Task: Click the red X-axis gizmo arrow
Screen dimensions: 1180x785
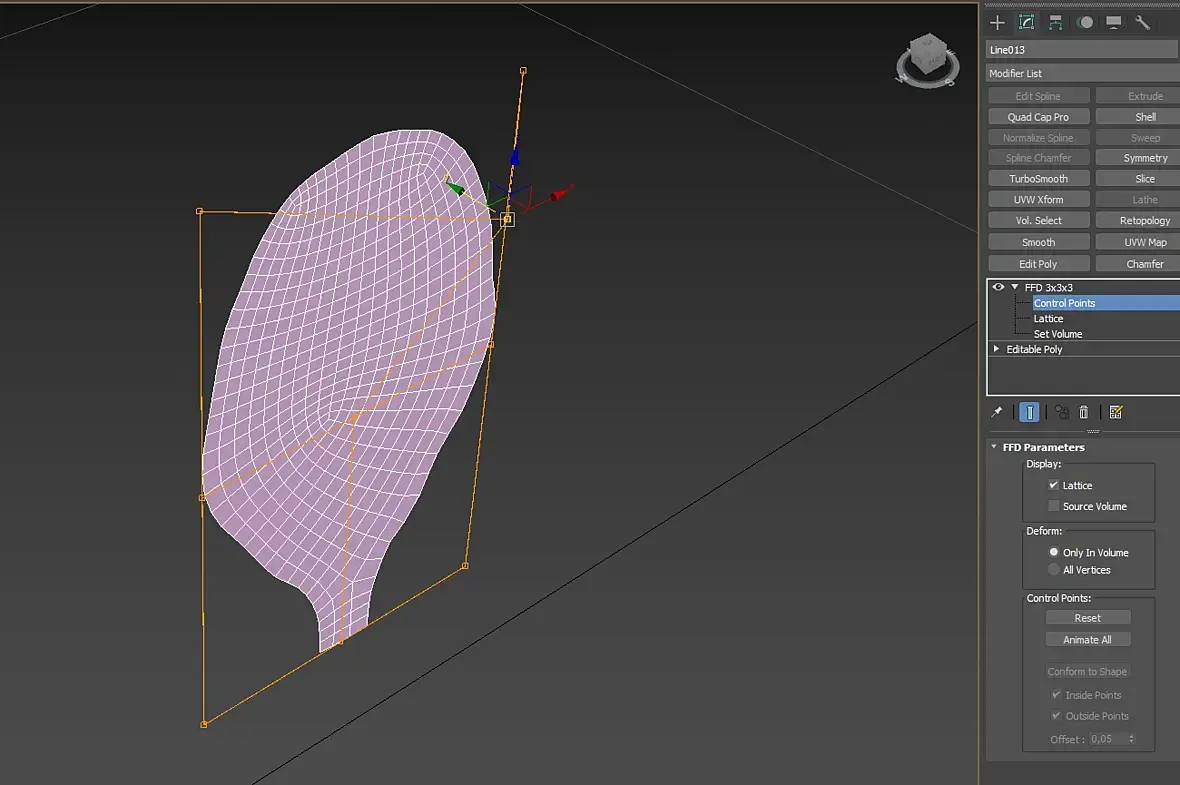Action: tap(559, 194)
